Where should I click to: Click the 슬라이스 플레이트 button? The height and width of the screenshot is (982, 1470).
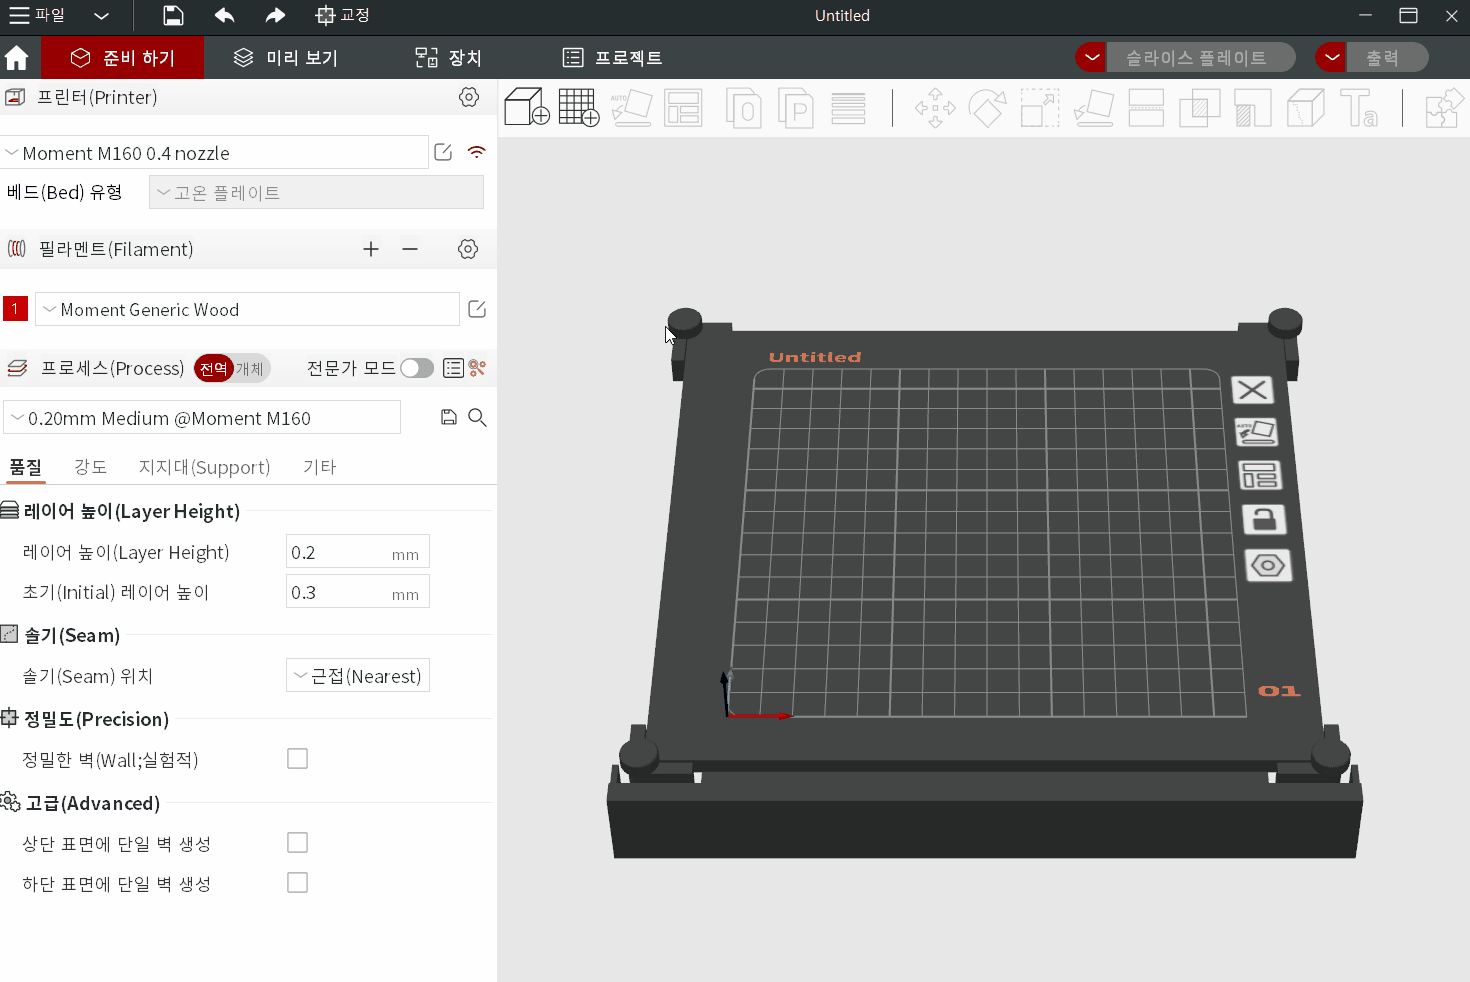pyautogui.click(x=1201, y=57)
